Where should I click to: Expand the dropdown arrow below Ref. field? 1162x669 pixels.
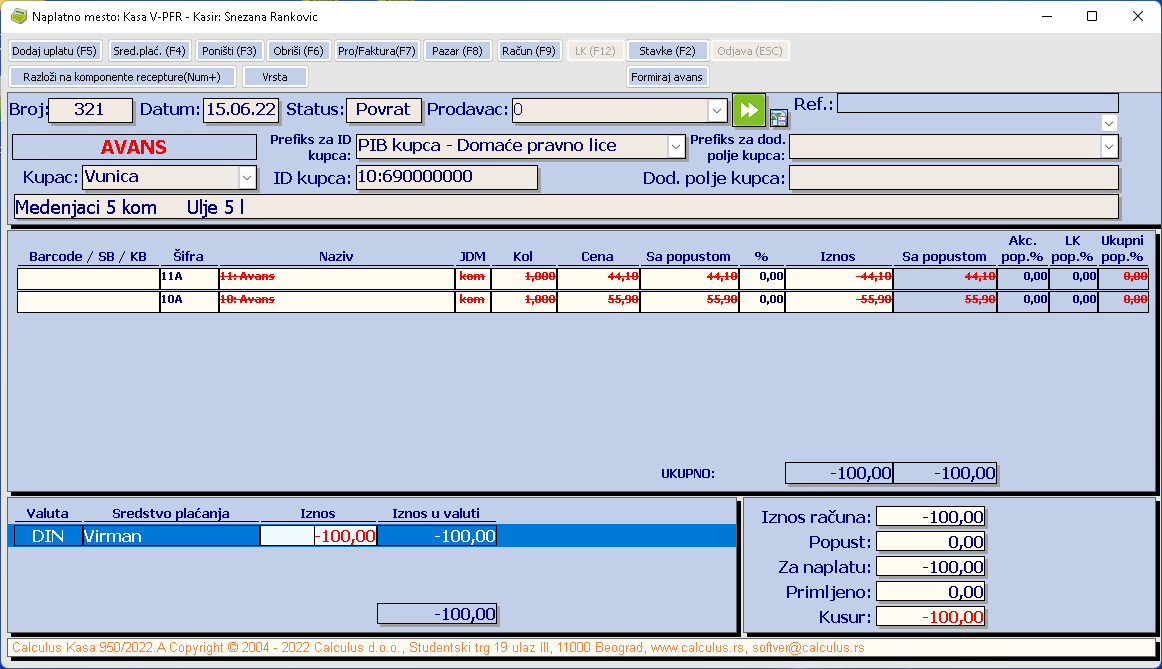[1109, 123]
